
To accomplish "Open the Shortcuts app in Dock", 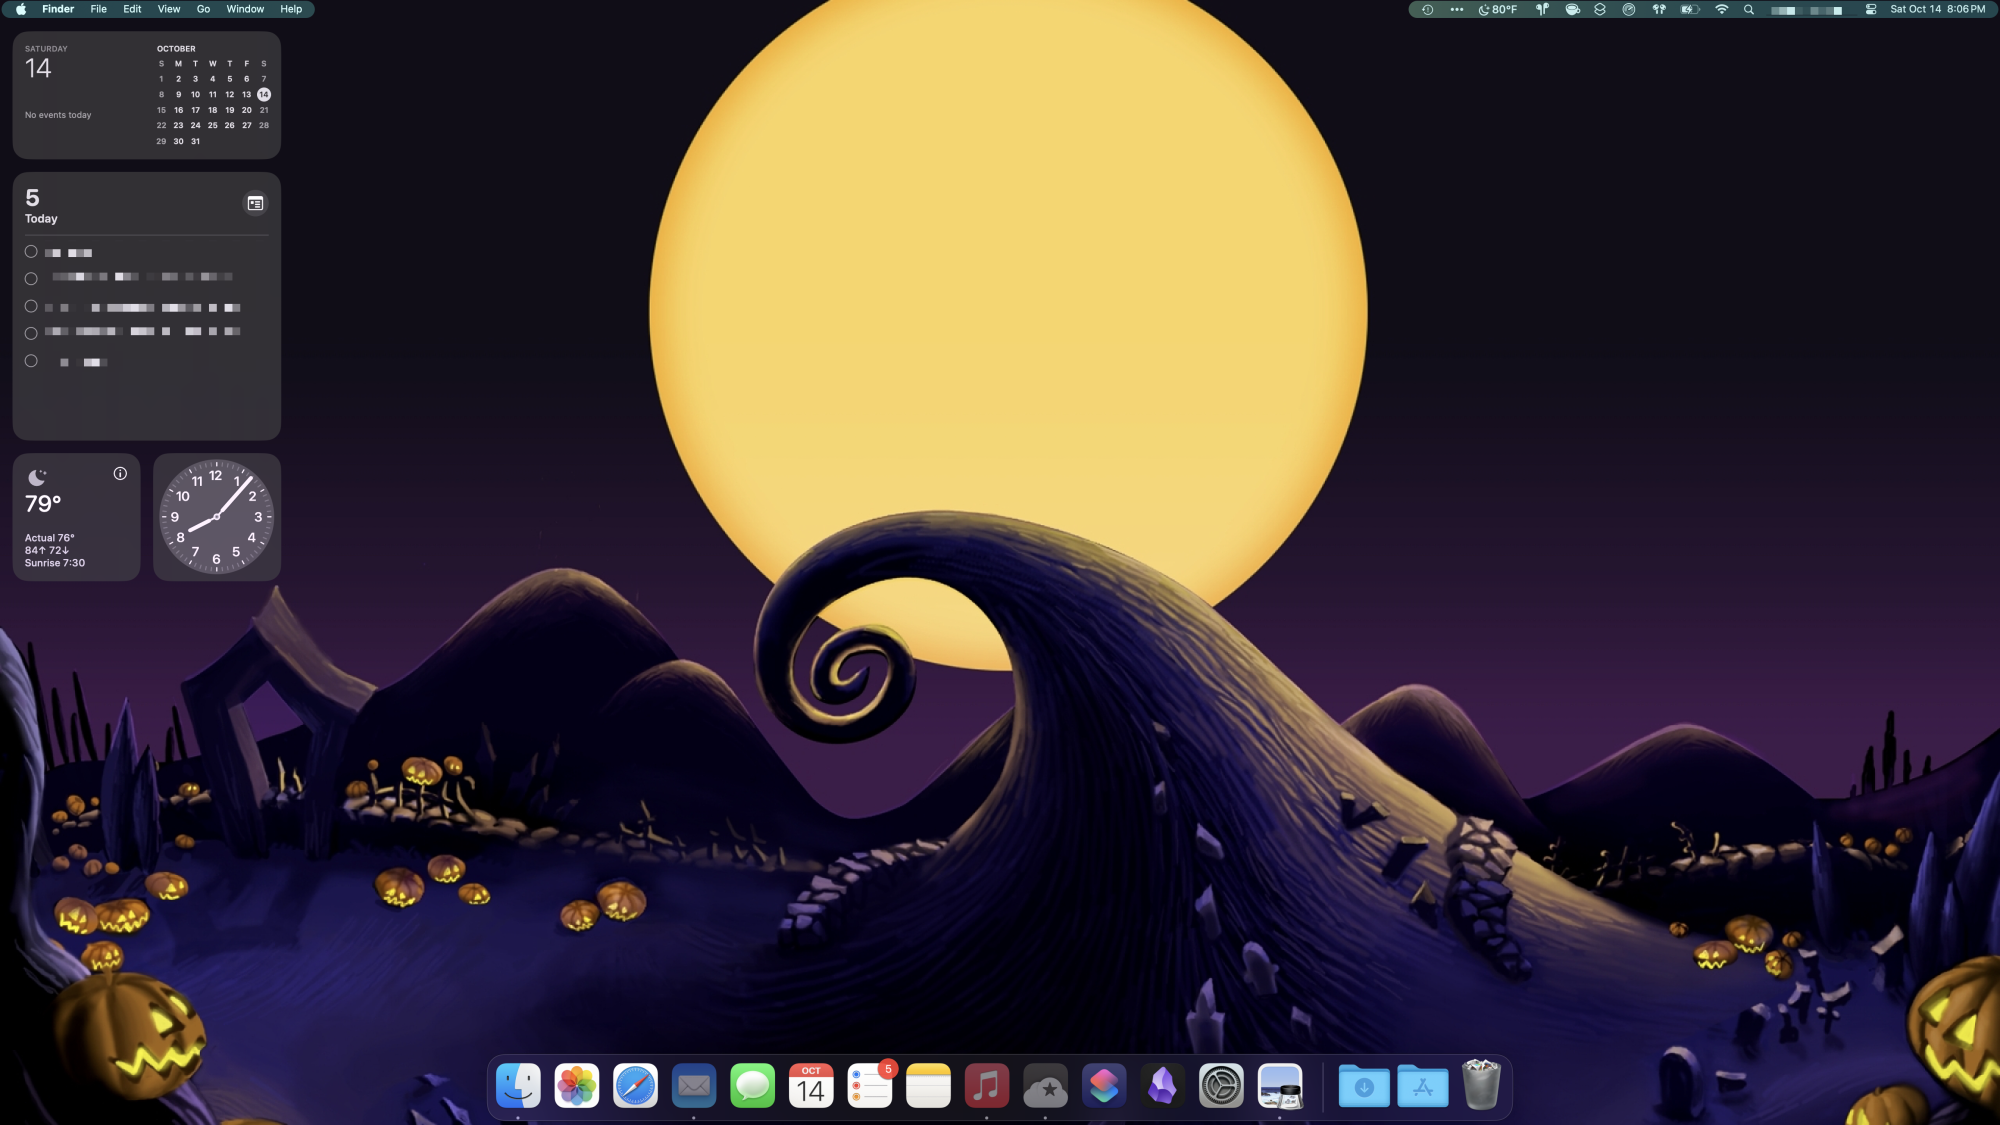I will [1104, 1085].
